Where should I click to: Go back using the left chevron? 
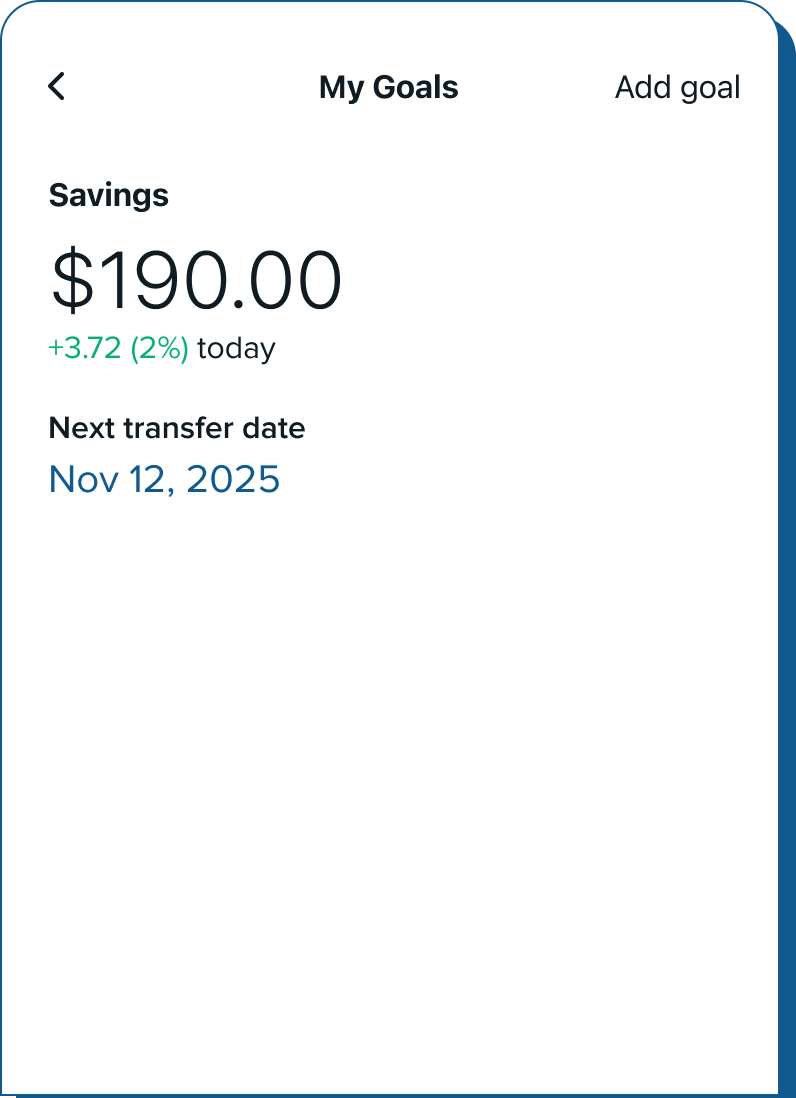click(57, 87)
